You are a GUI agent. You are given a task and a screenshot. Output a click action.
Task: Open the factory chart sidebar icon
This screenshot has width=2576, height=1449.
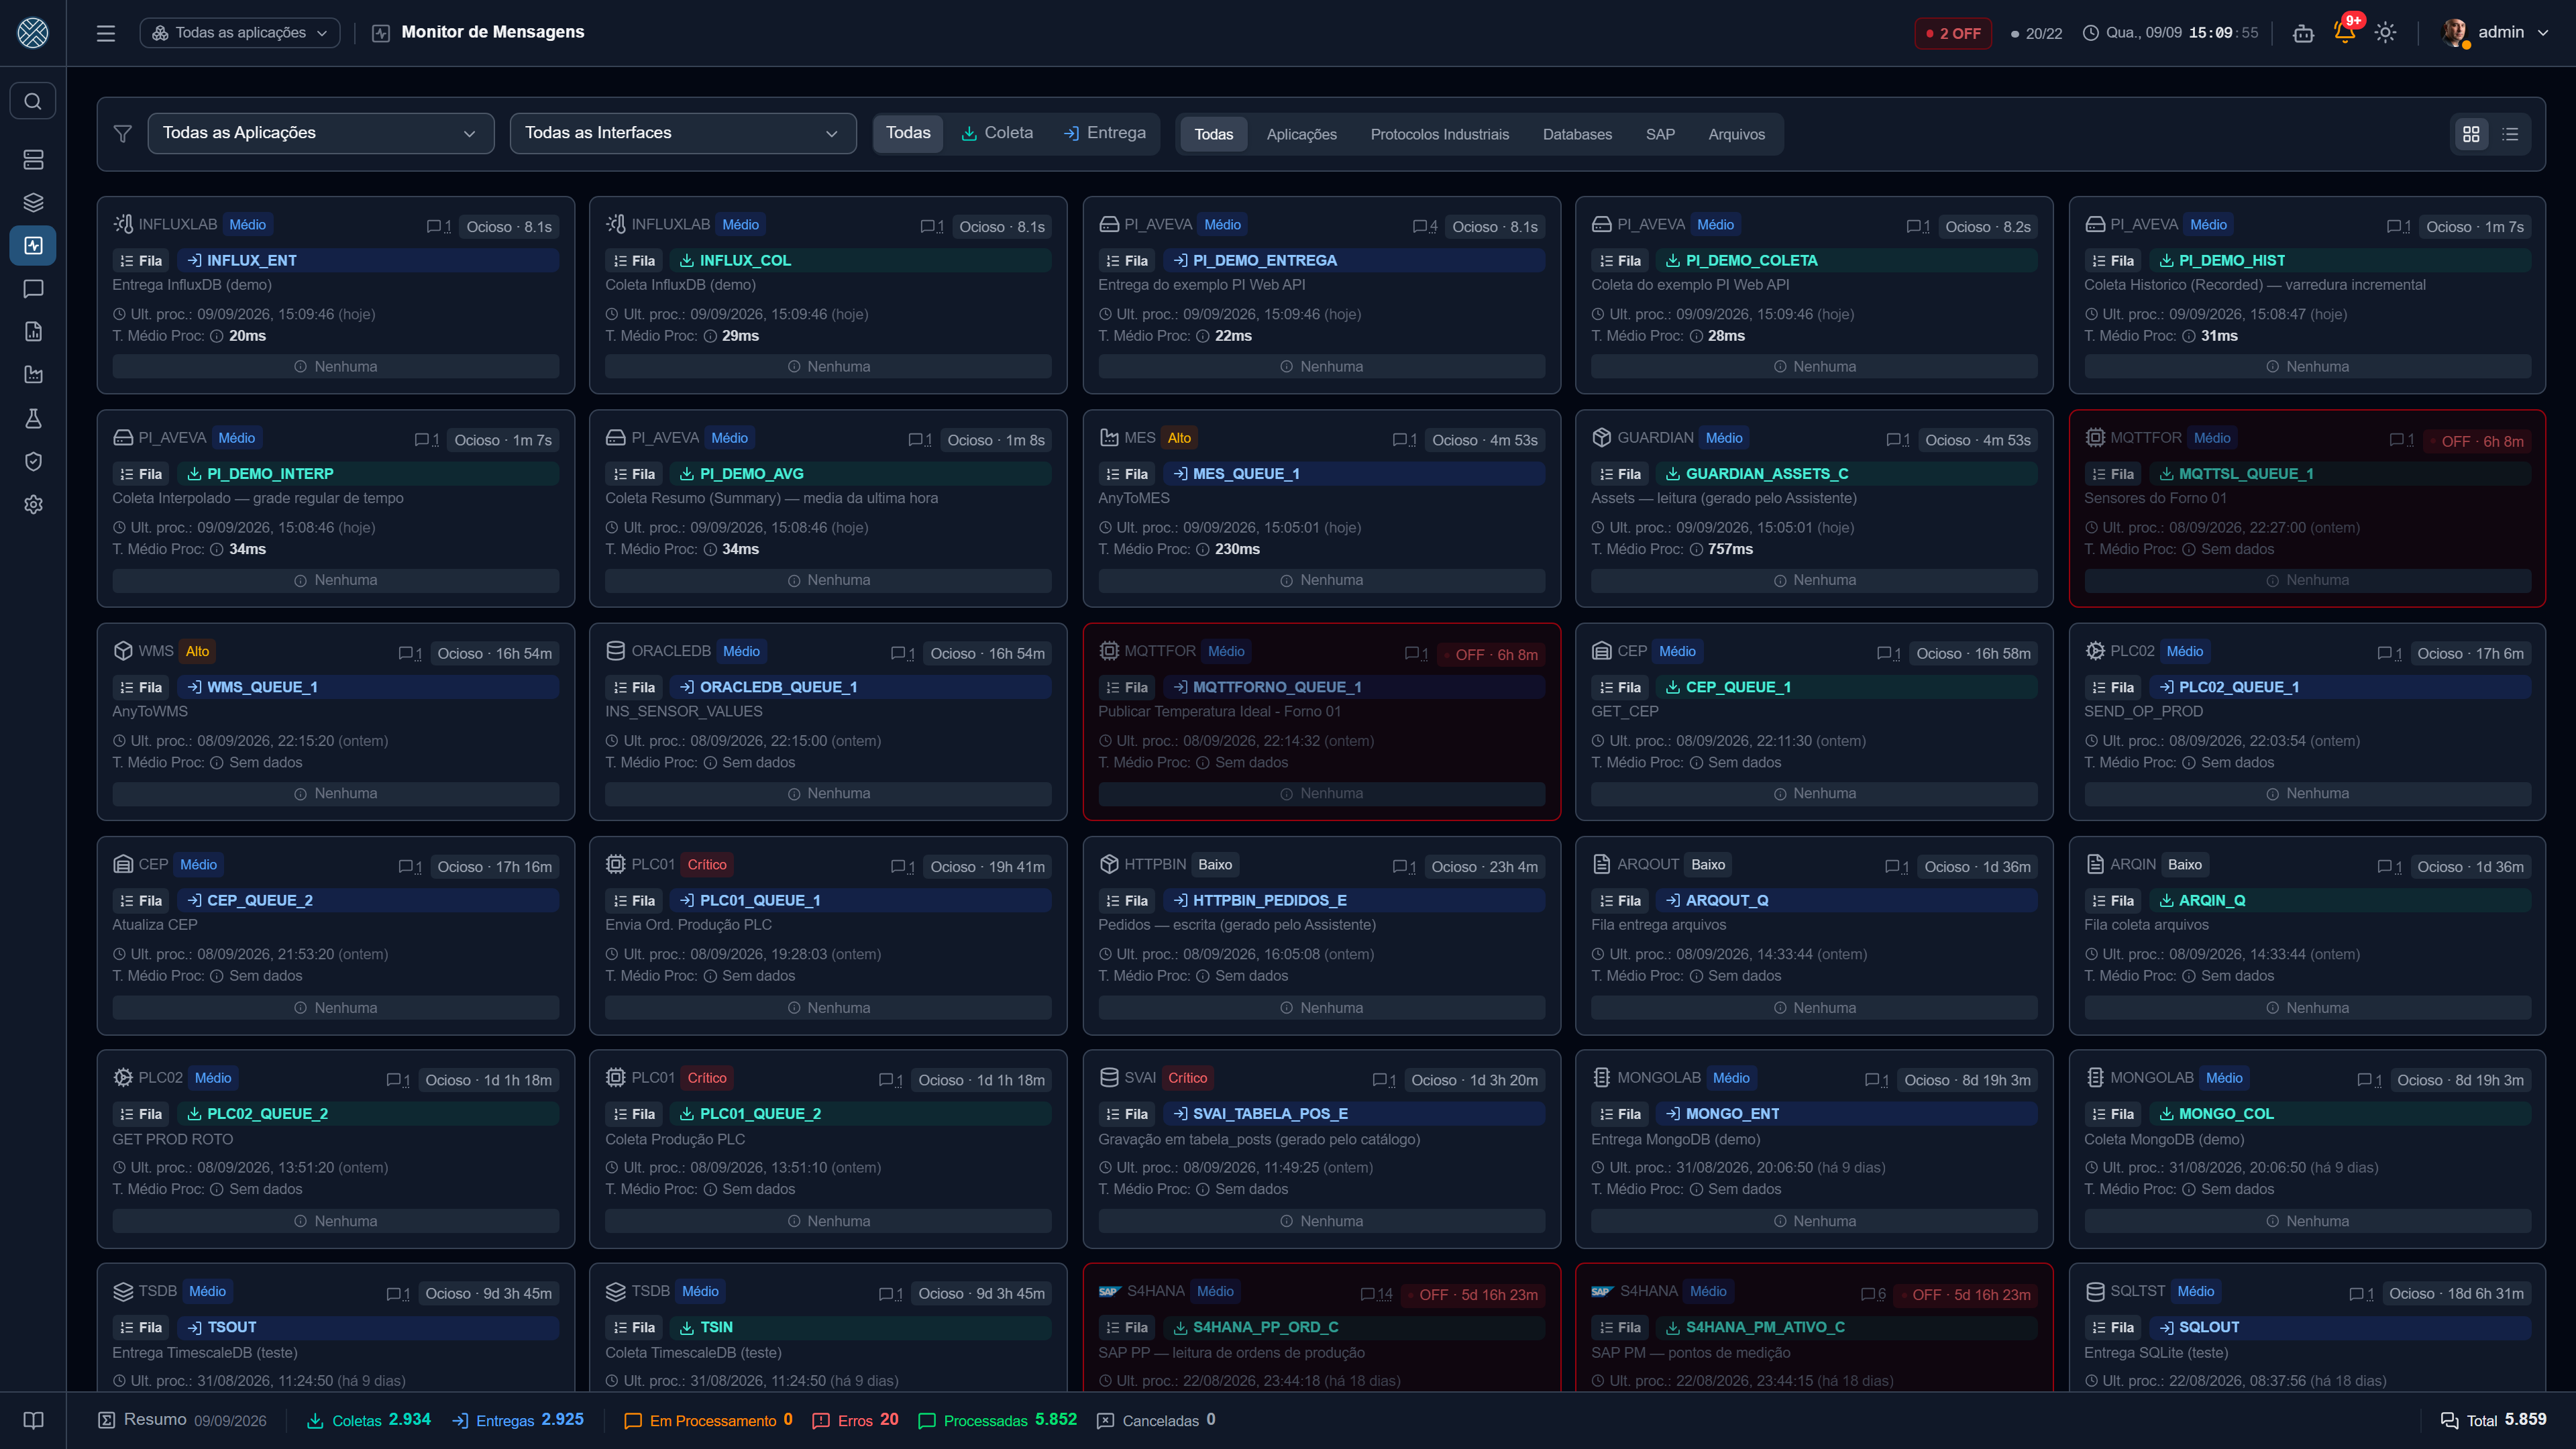[33, 375]
